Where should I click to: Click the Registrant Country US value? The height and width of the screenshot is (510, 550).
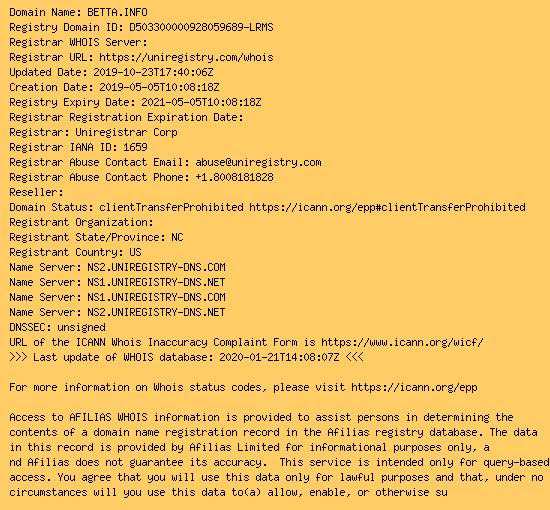point(135,253)
